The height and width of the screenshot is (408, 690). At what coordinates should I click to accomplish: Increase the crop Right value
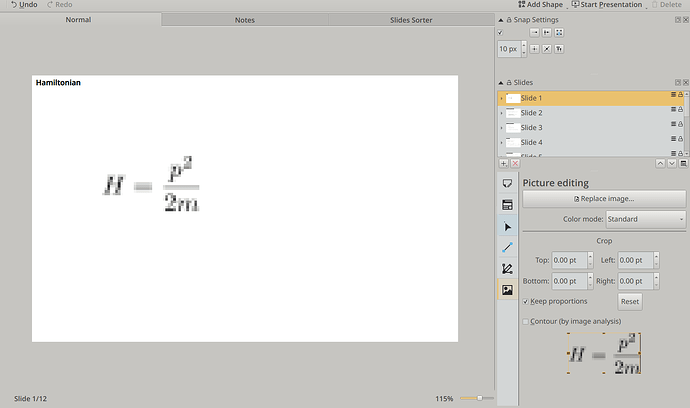tap(656, 277)
